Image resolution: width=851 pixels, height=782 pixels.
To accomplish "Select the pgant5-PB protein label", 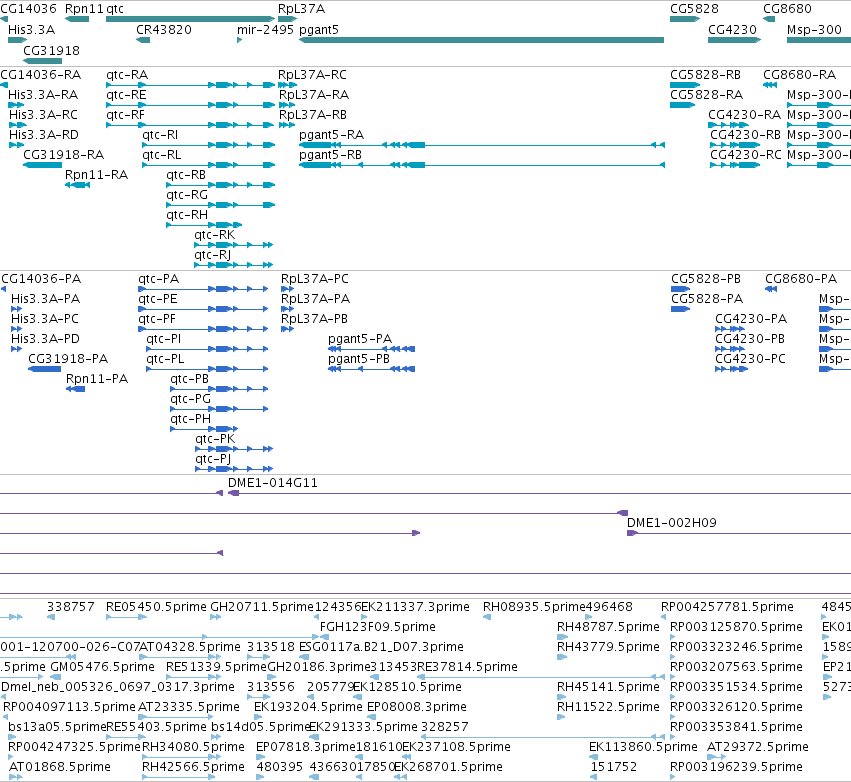I will point(359,359).
